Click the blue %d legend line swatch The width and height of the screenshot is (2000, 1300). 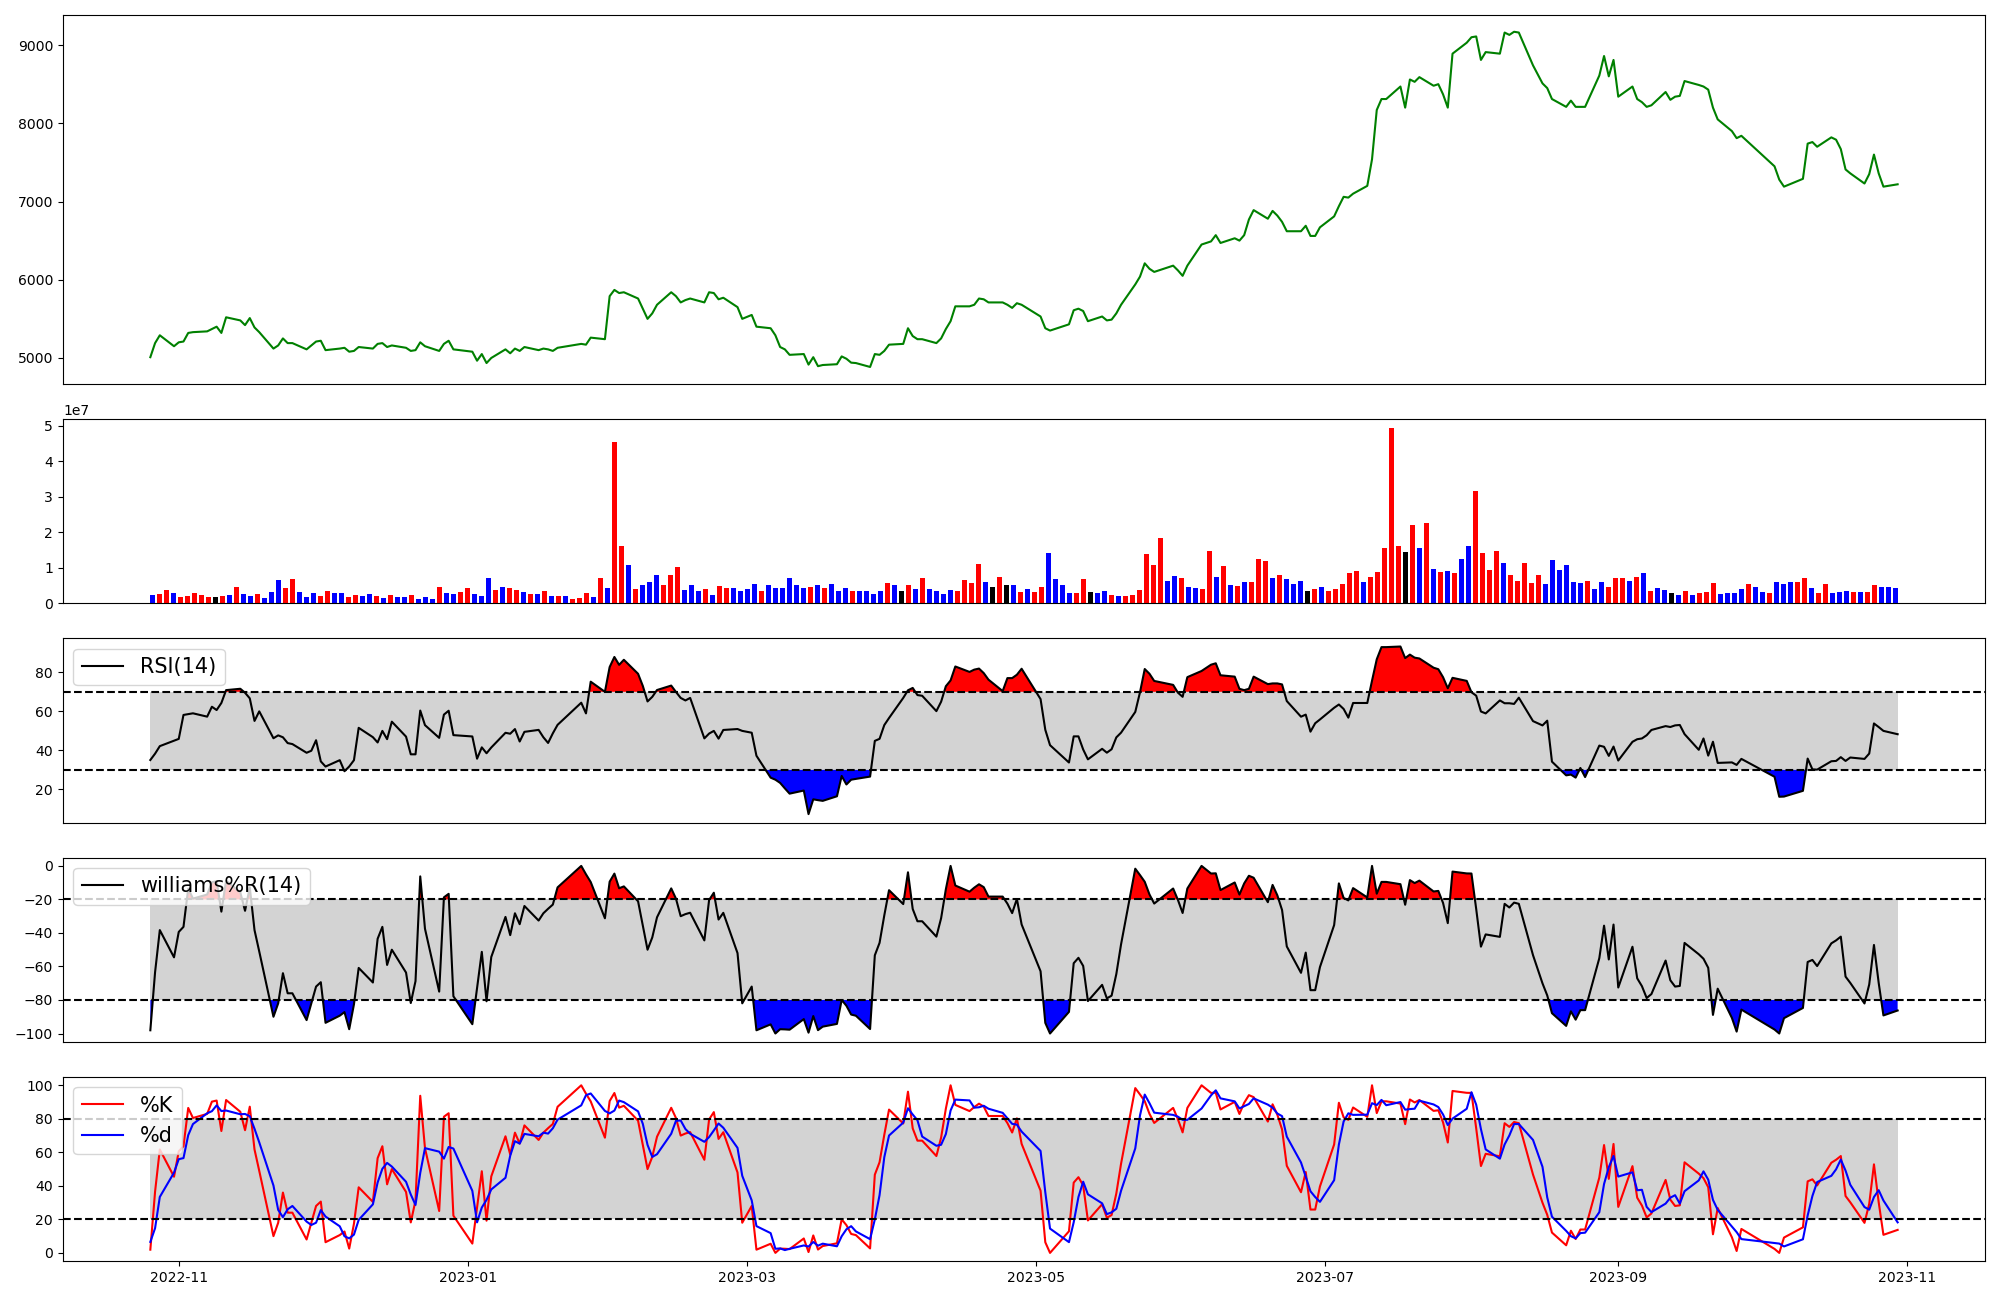point(103,1135)
